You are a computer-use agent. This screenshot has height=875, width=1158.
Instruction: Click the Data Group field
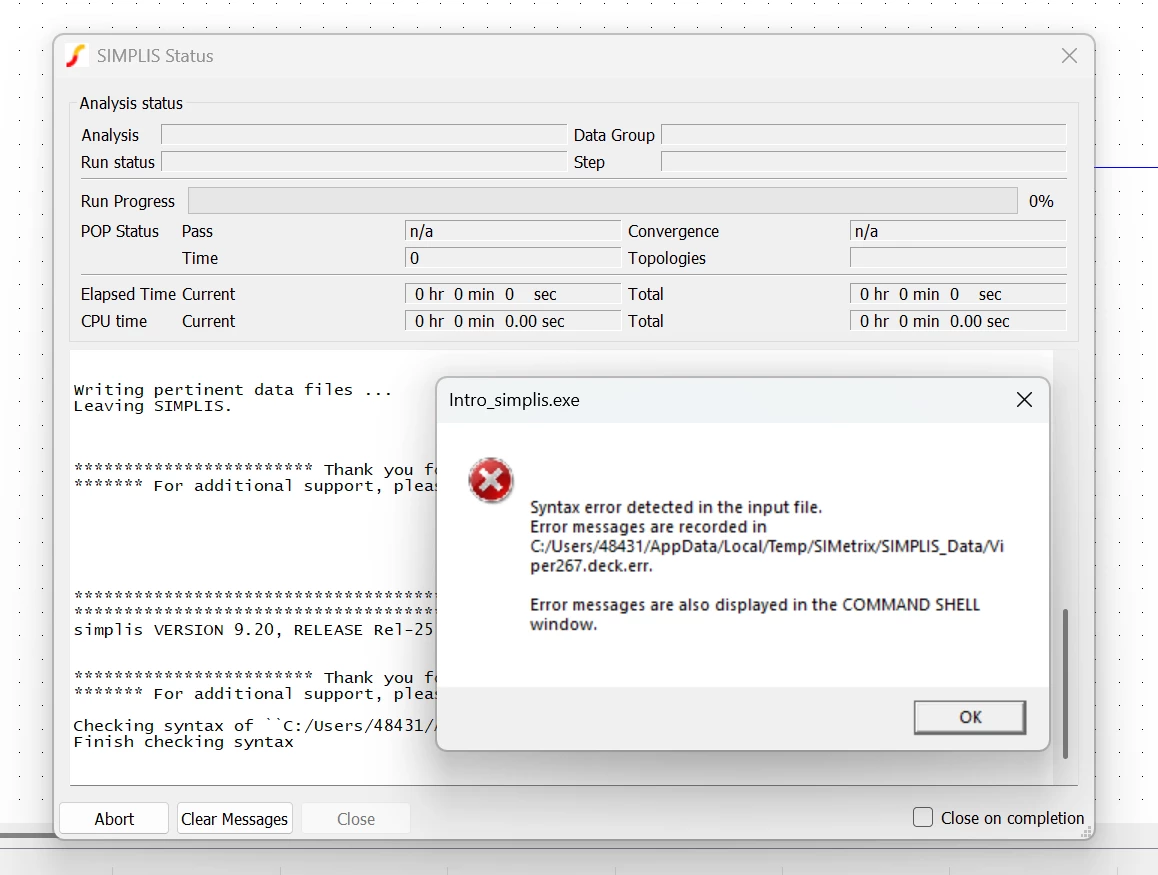click(863, 134)
